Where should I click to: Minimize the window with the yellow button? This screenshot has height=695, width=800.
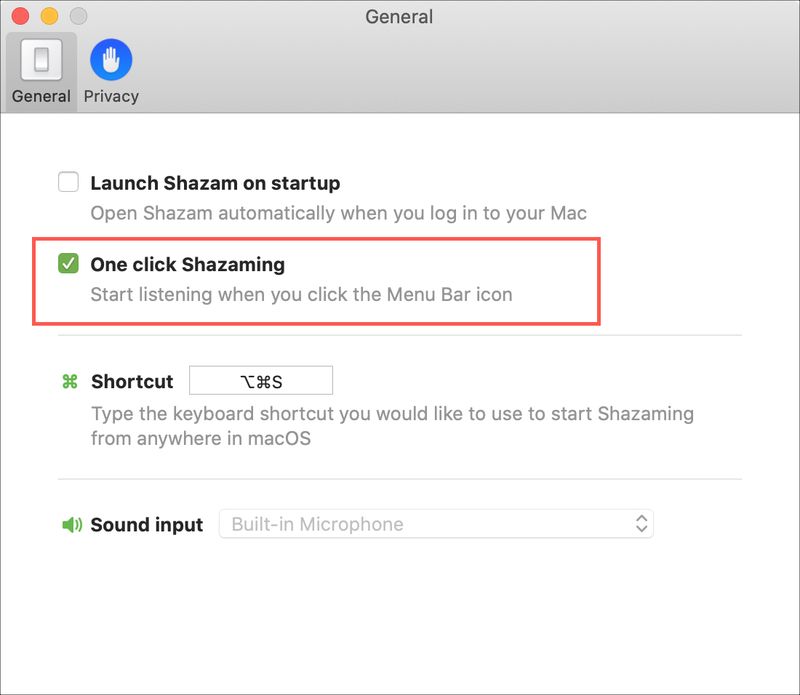click(49, 16)
